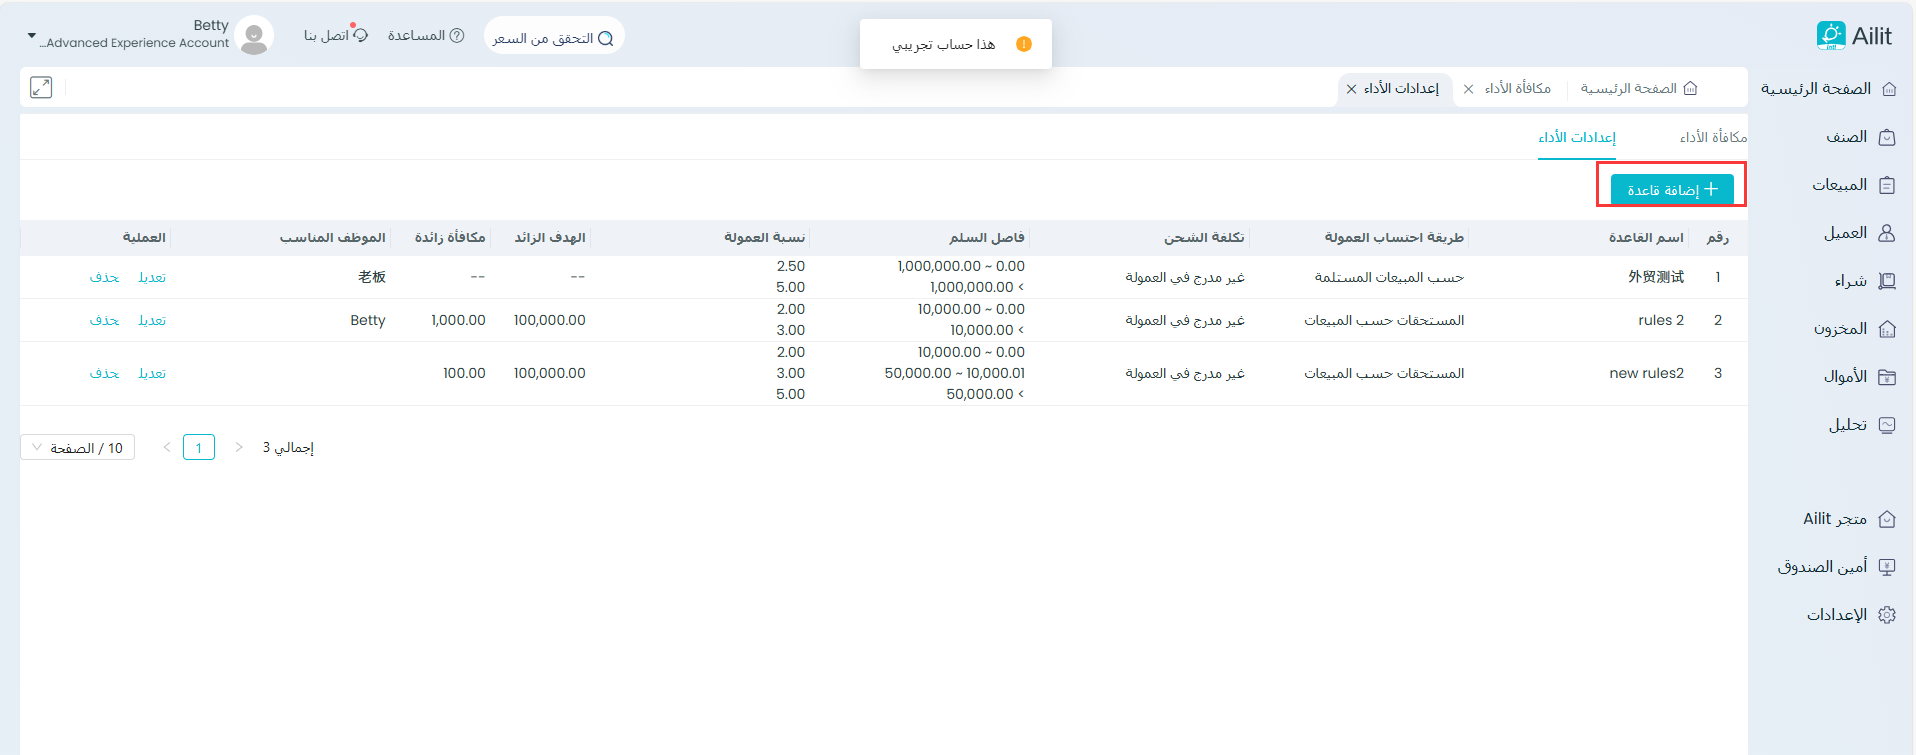Close the مكافأة الأداء tab
This screenshot has height=755, width=1916.
click(1468, 89)
